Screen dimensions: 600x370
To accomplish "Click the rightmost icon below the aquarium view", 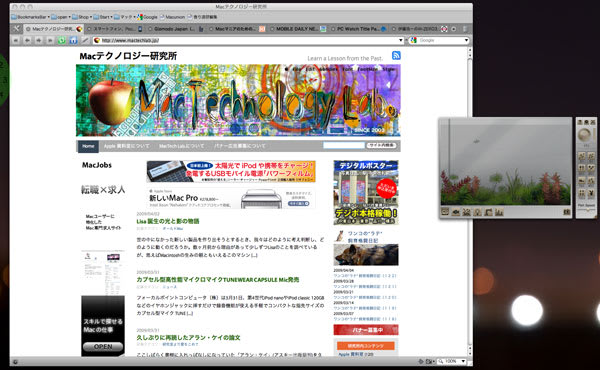I will tap(567, 212).
